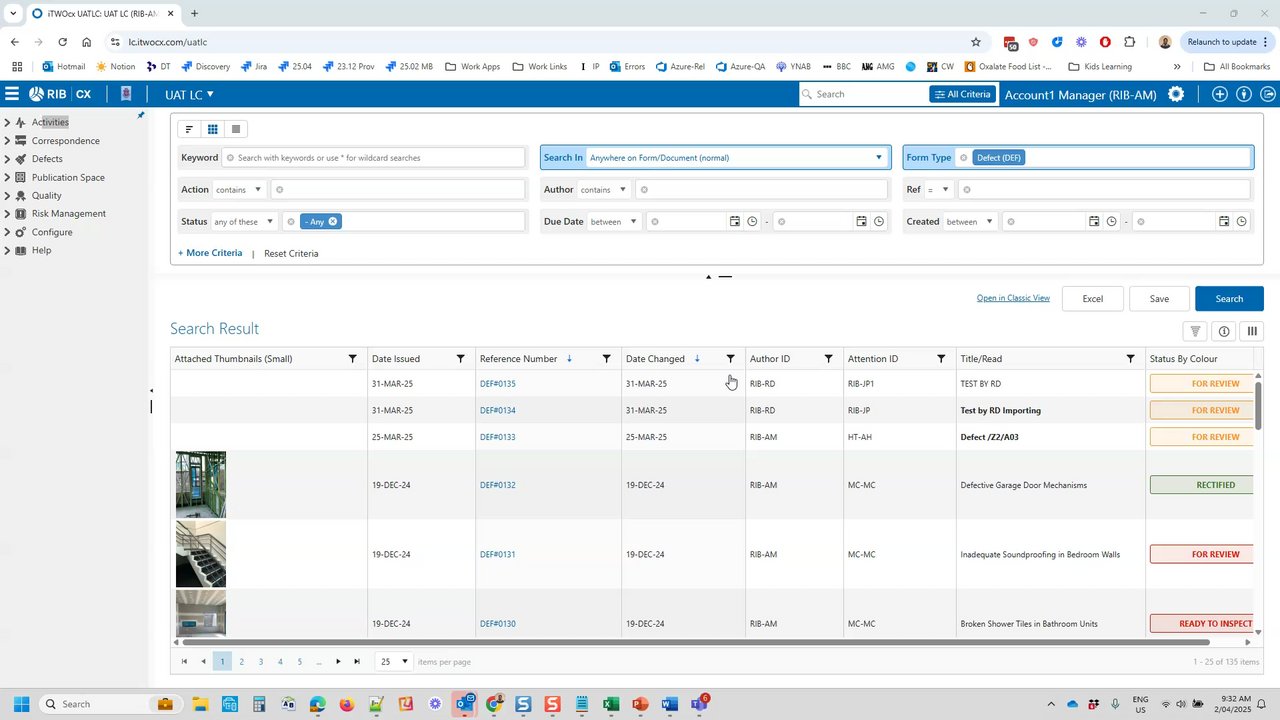
Task: Open Excel from Windows taskbar
Action: tap(611, 704)
